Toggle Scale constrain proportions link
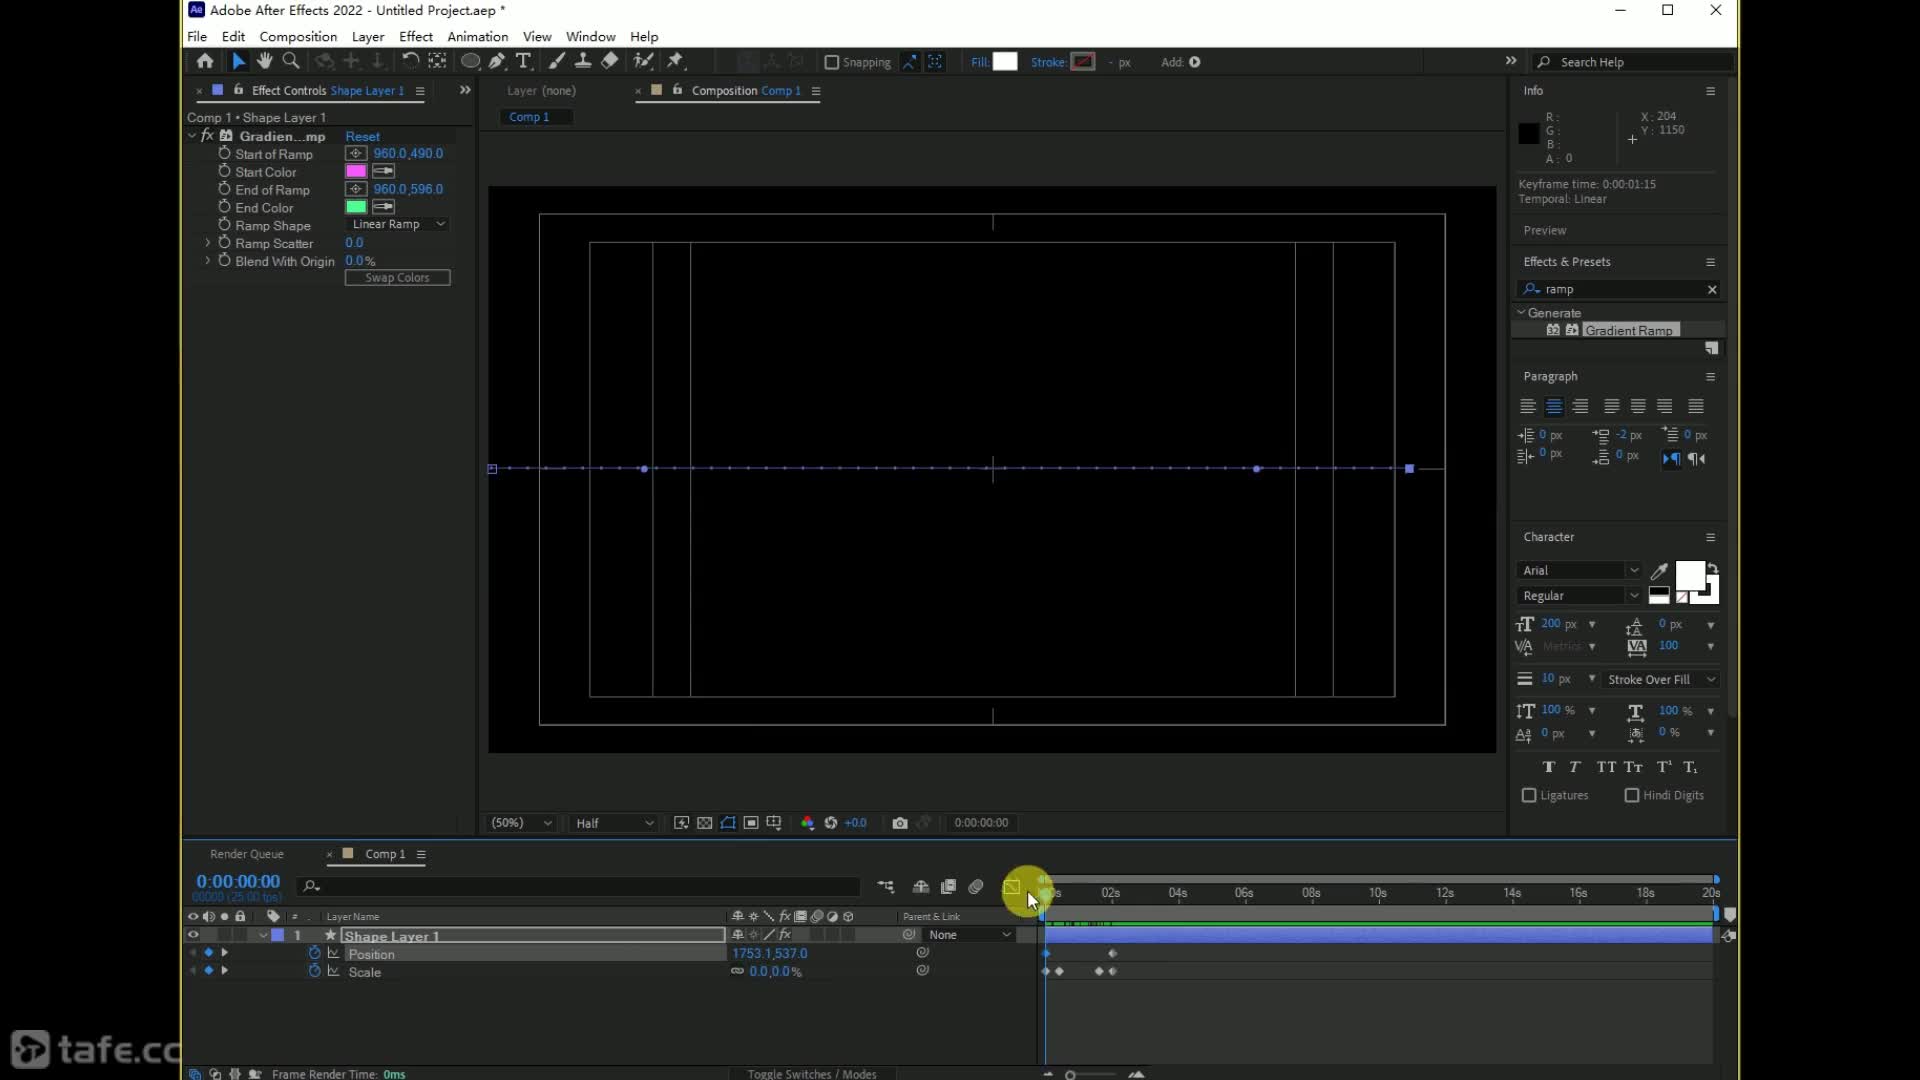 click(x=737, y=972)
